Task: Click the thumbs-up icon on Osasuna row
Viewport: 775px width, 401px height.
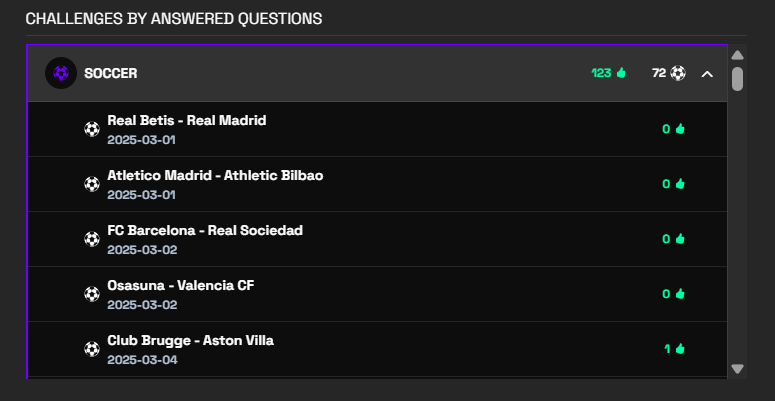Action: click(680, 294)
